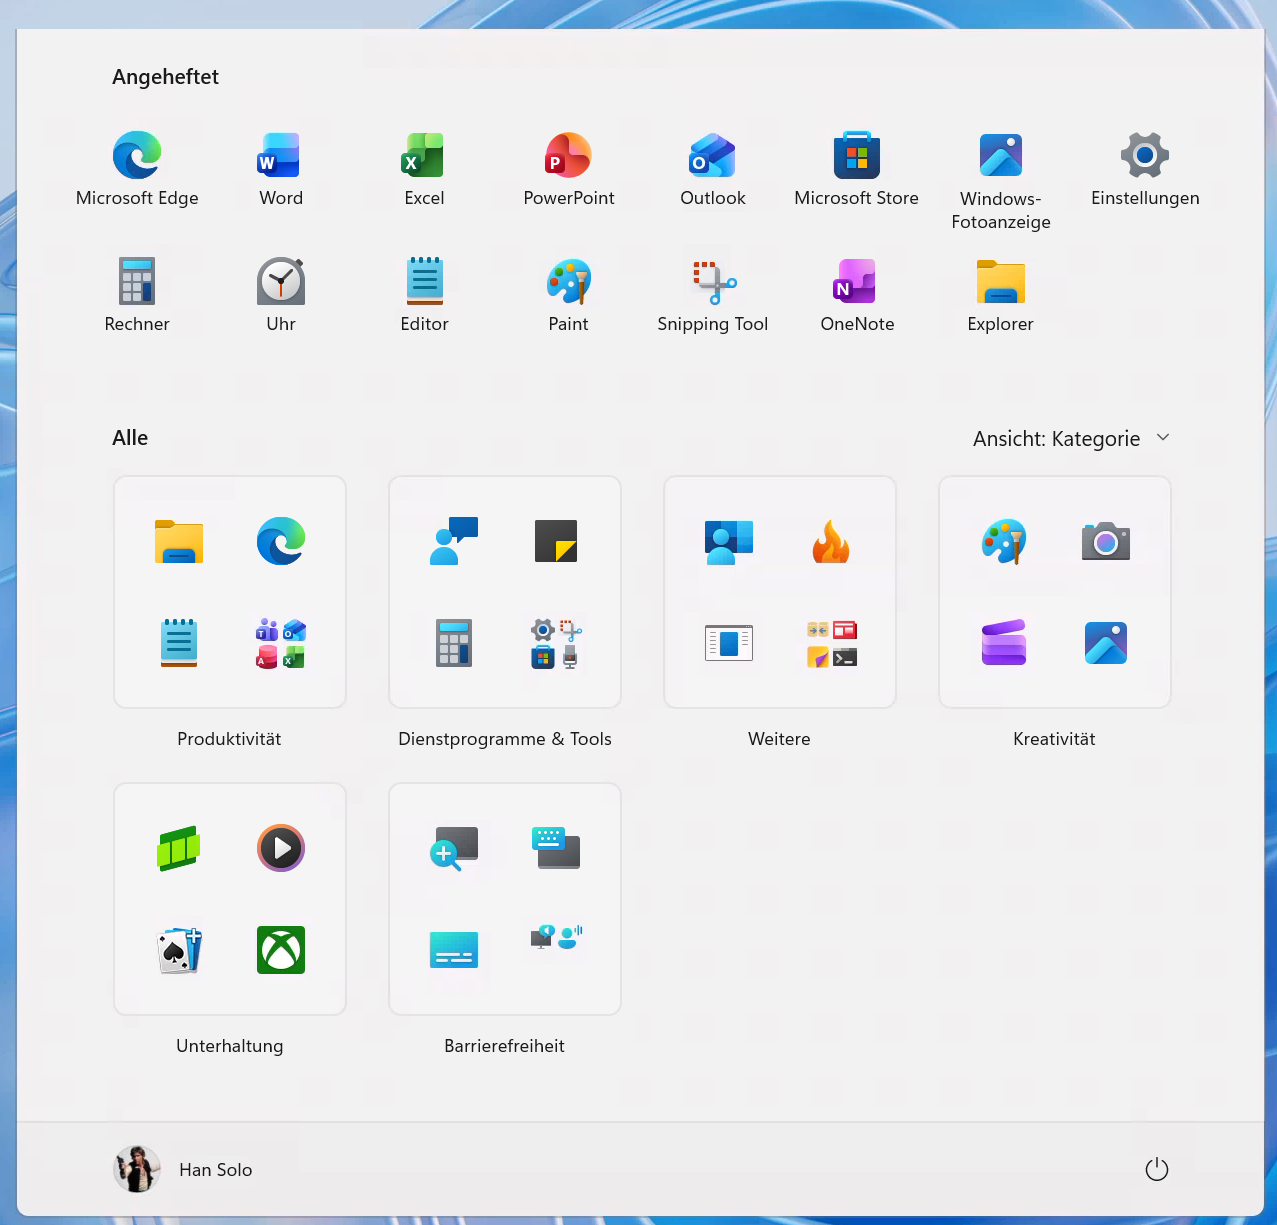Open Explorer icon in Produktivität folder
The width and height of the screenshot is (1277, 1225).
point(179,542)
